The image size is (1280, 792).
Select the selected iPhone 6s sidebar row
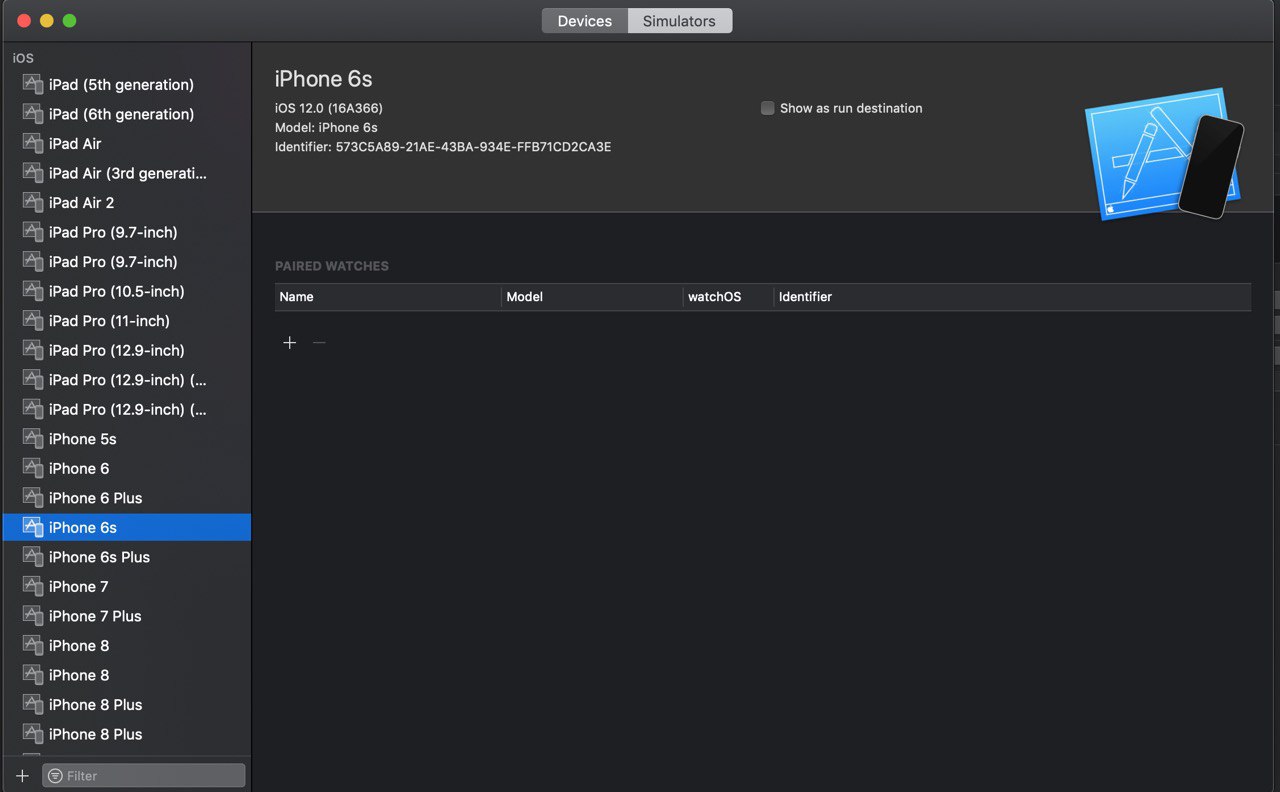tap(127, 527)
